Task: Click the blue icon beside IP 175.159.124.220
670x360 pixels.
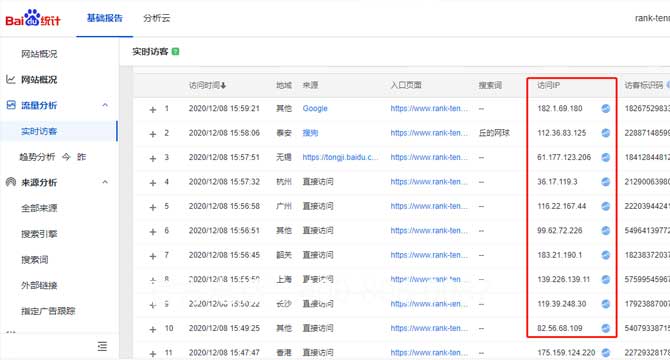Action: click(605, 353)
